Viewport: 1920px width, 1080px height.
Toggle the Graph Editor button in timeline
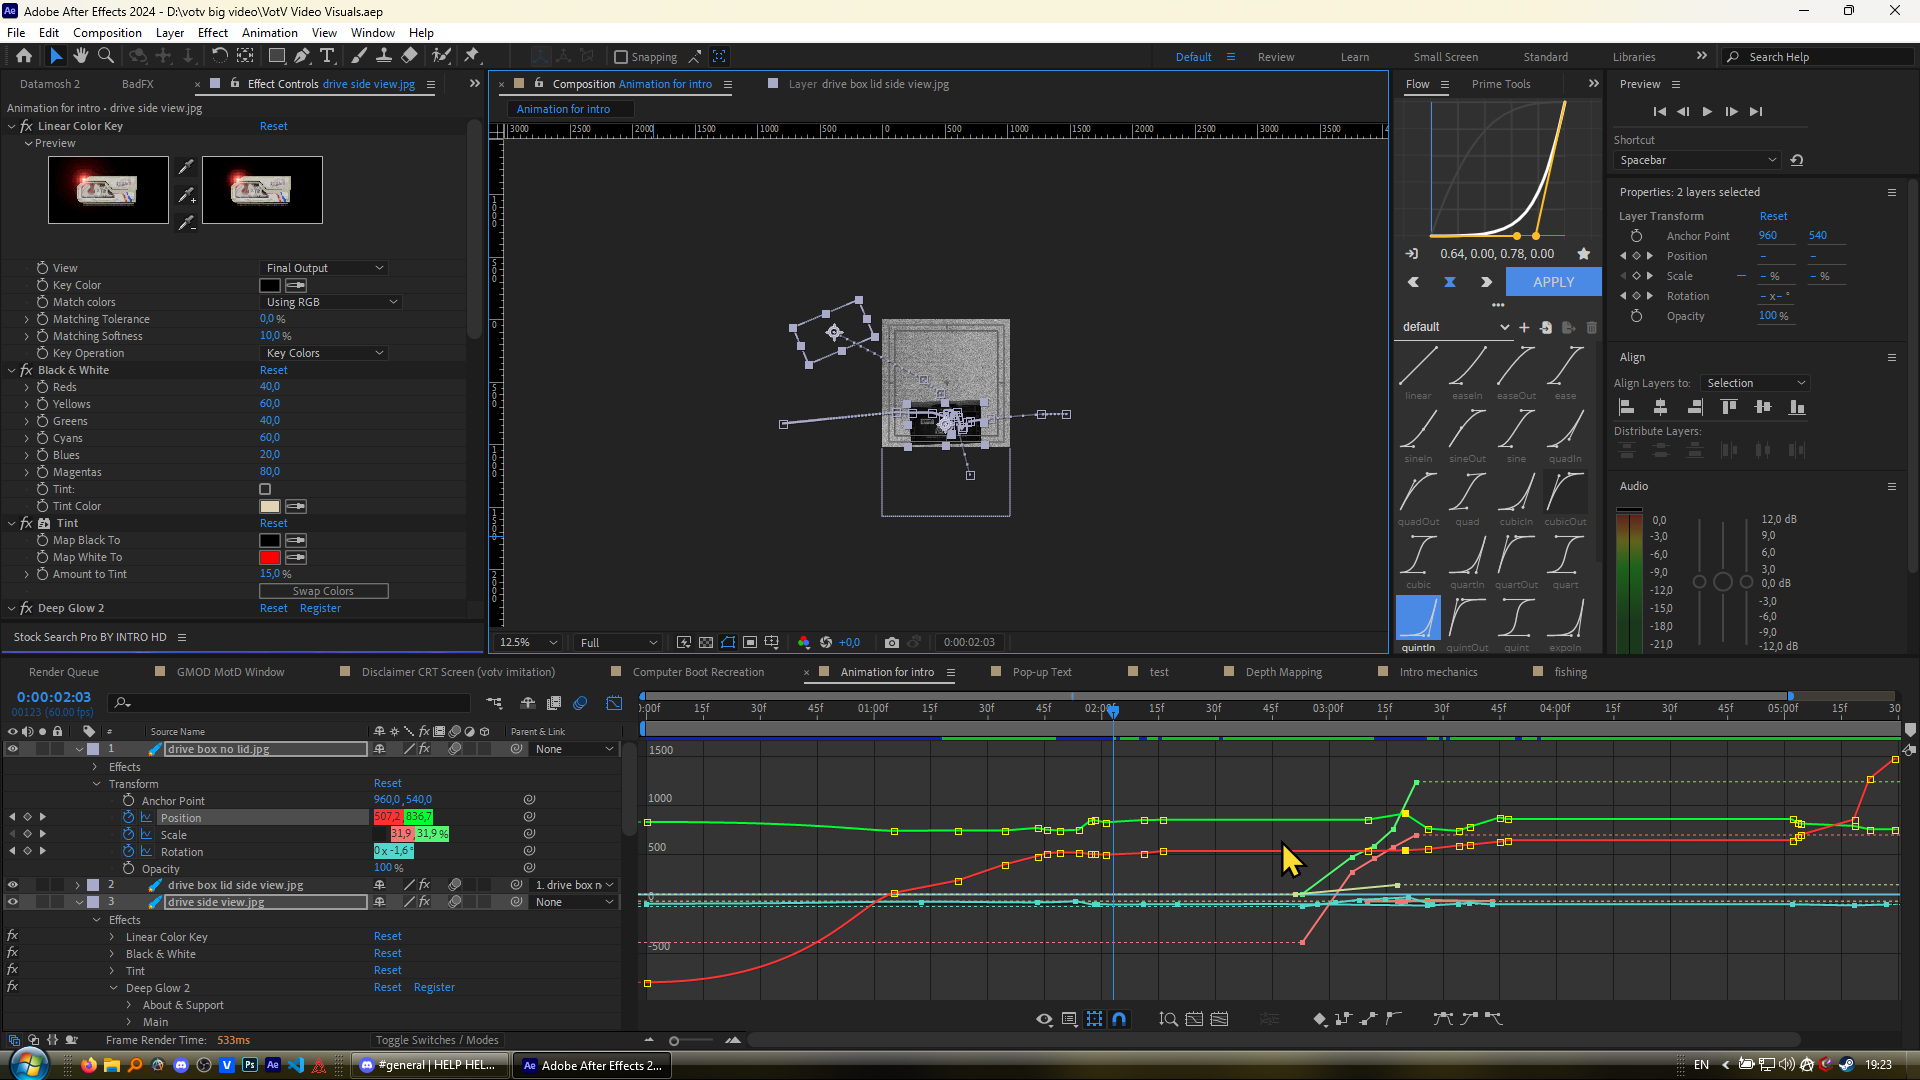click(614, 703)
